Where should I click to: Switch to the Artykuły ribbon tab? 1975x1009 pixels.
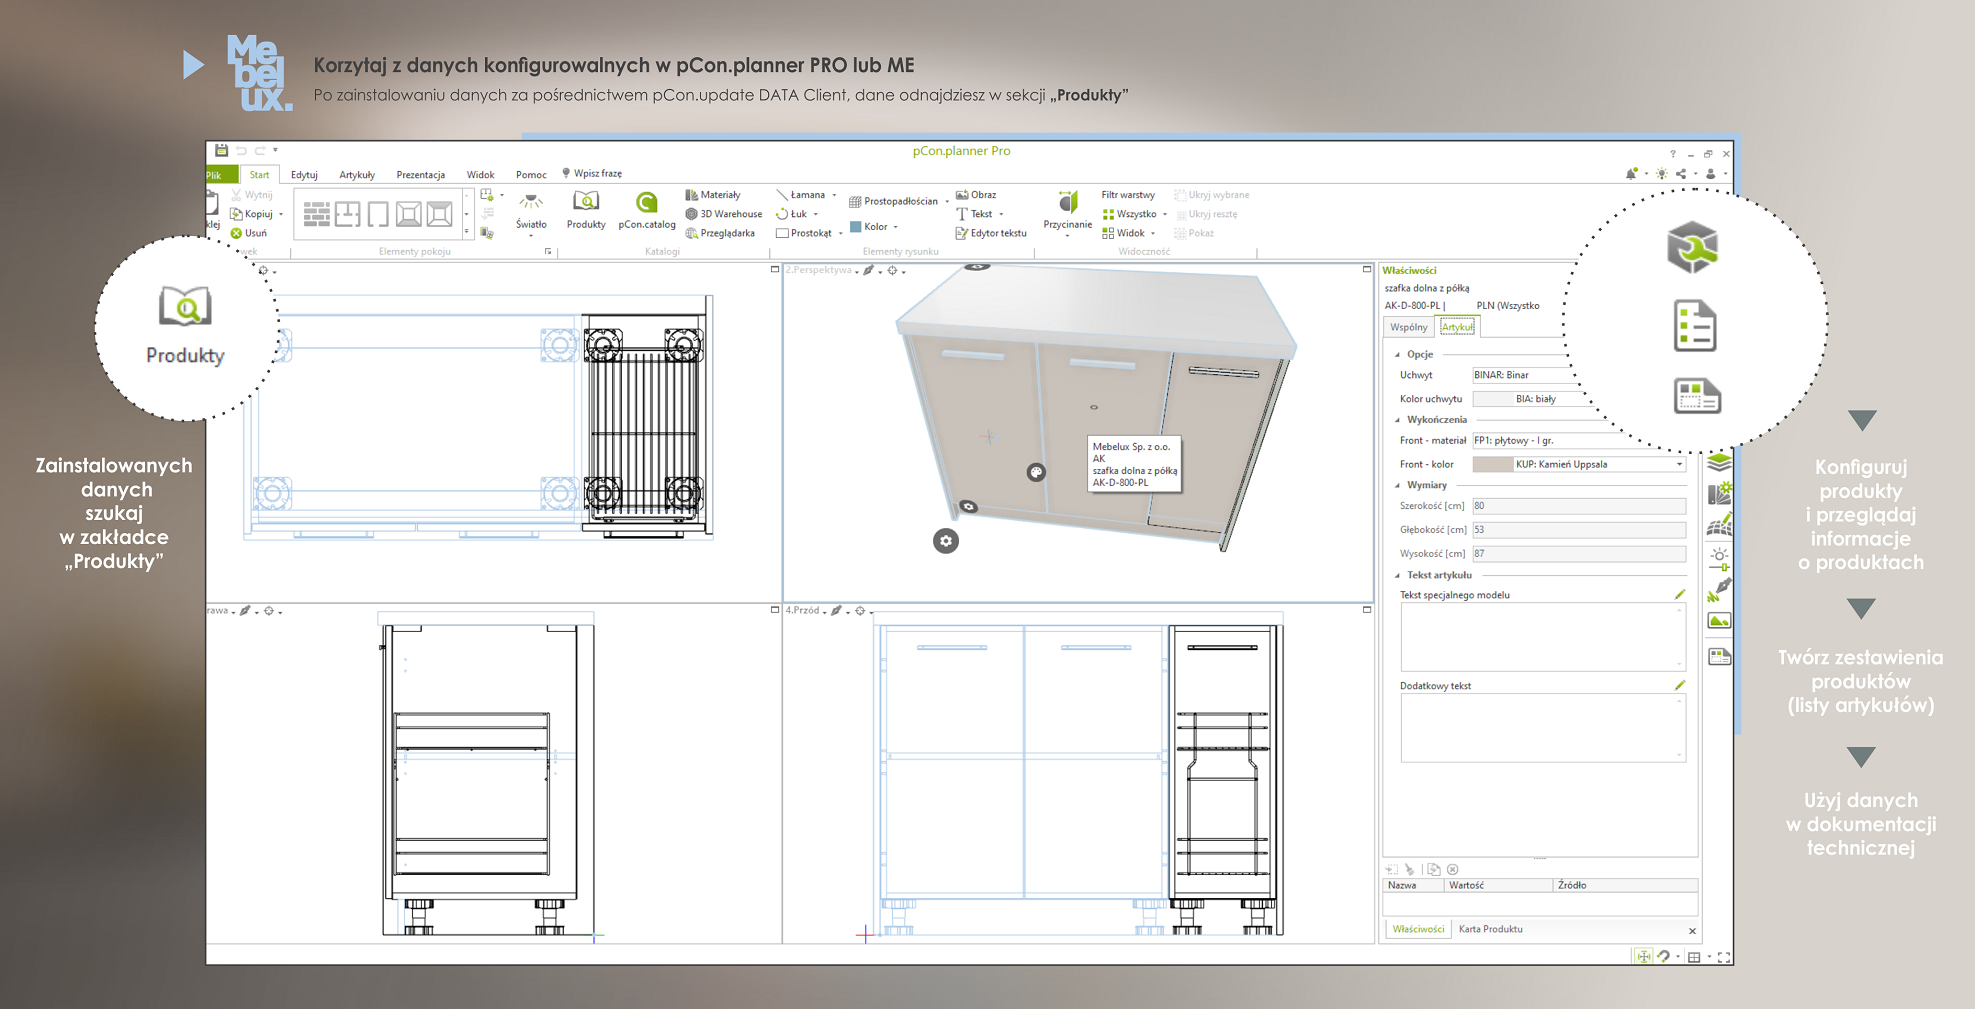pos(357,175)
